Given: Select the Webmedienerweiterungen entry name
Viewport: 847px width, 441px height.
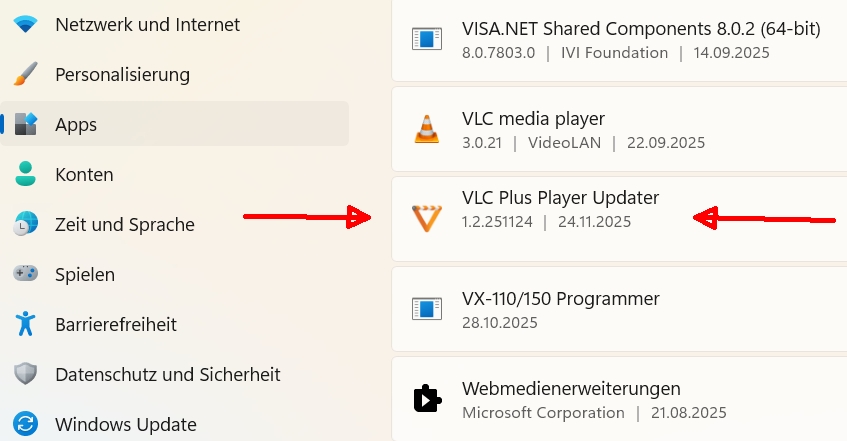Looking at the screenshot, I should tap(571, 388).
